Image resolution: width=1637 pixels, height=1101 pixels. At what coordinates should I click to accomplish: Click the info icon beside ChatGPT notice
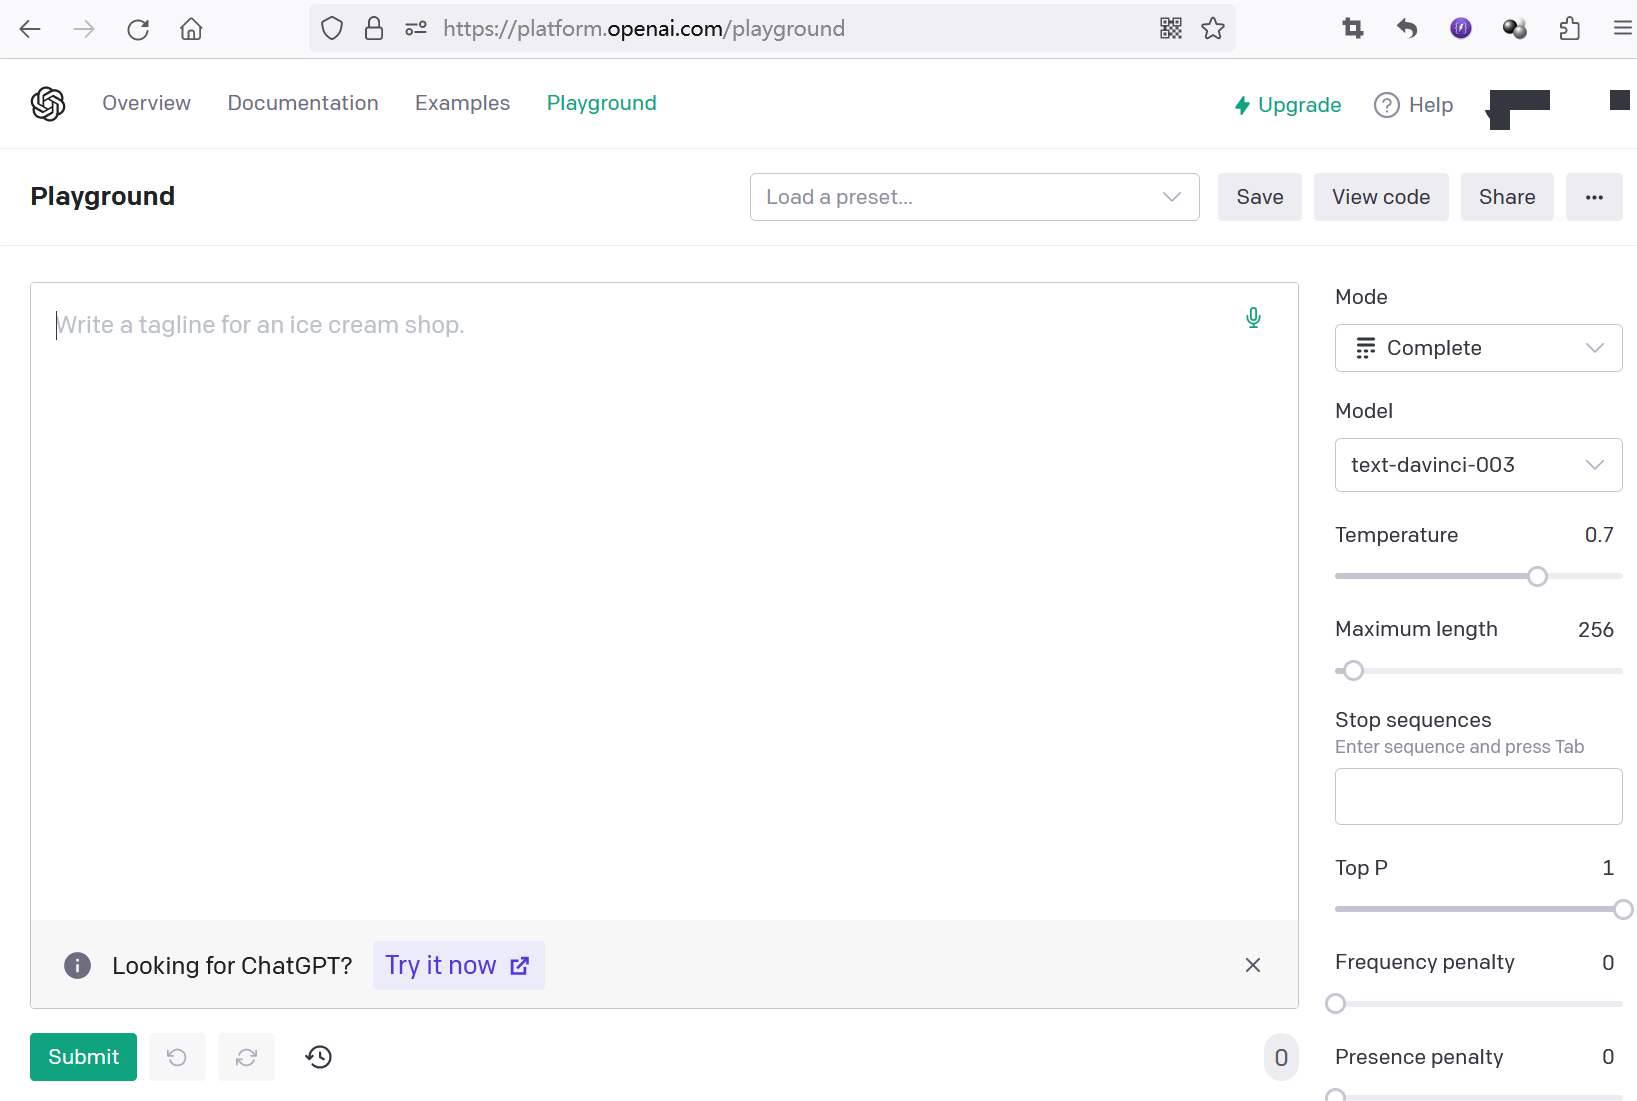click(x=77, y=965)
